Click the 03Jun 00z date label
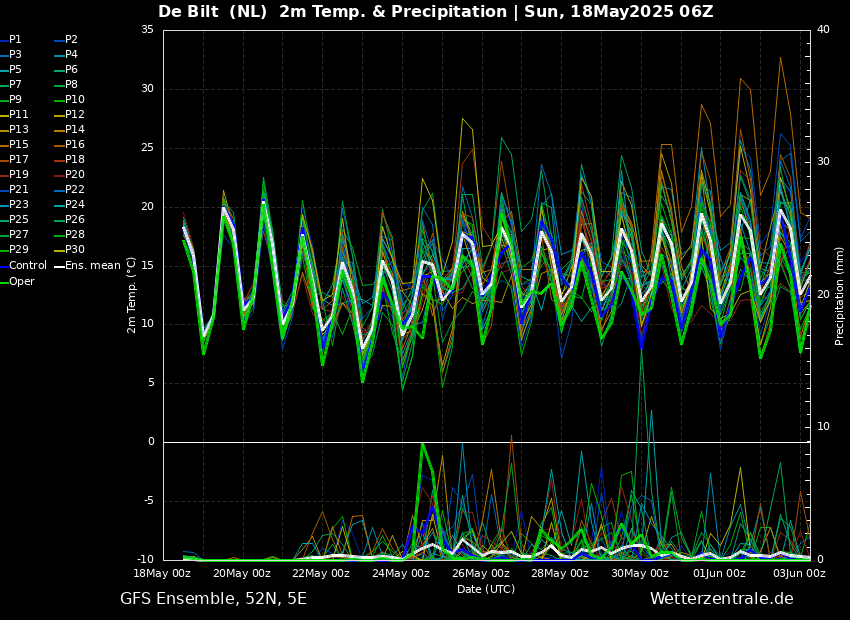The height and width of the screenshot is (620, 850). [799, 573]
